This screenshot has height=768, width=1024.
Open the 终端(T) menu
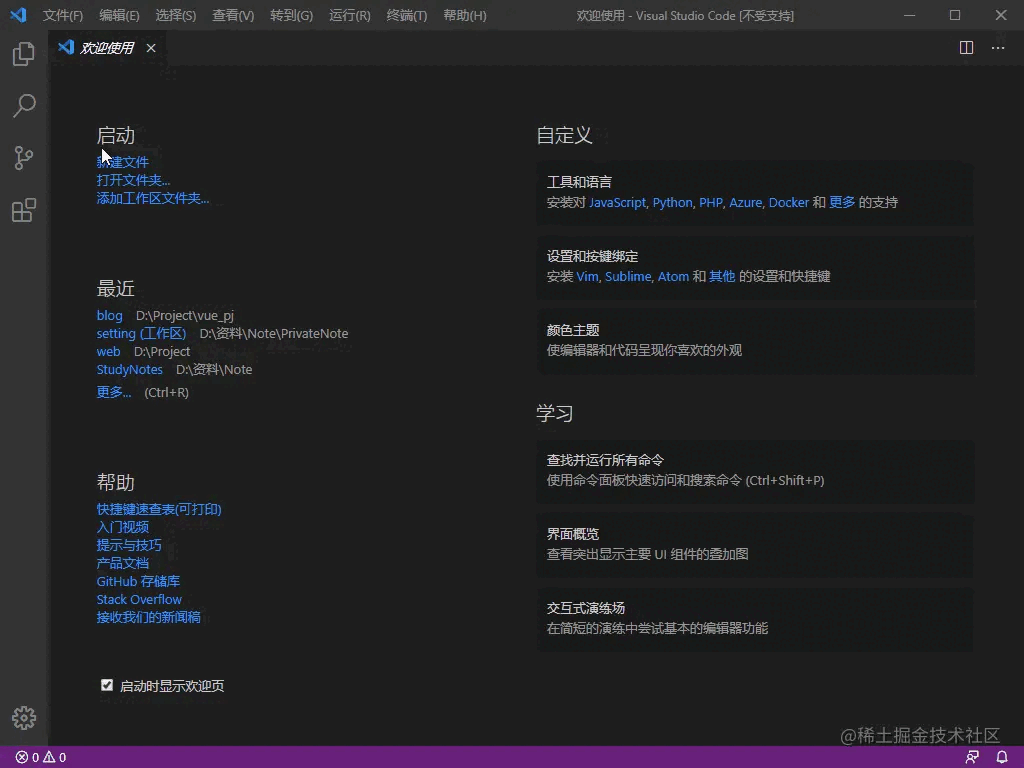pos(406,15)
